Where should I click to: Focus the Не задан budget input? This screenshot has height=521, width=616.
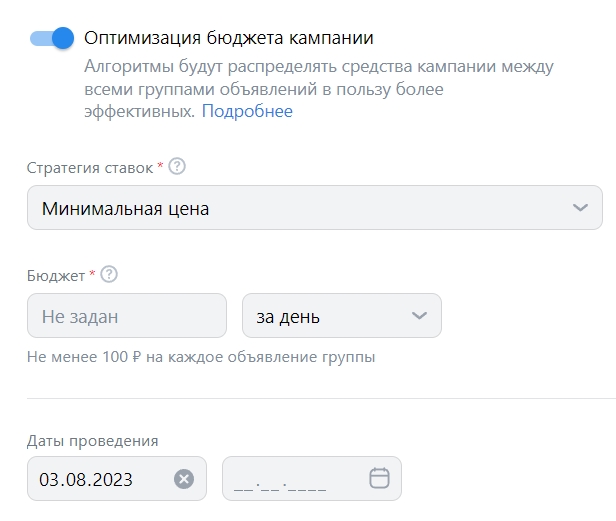(127, 316)
